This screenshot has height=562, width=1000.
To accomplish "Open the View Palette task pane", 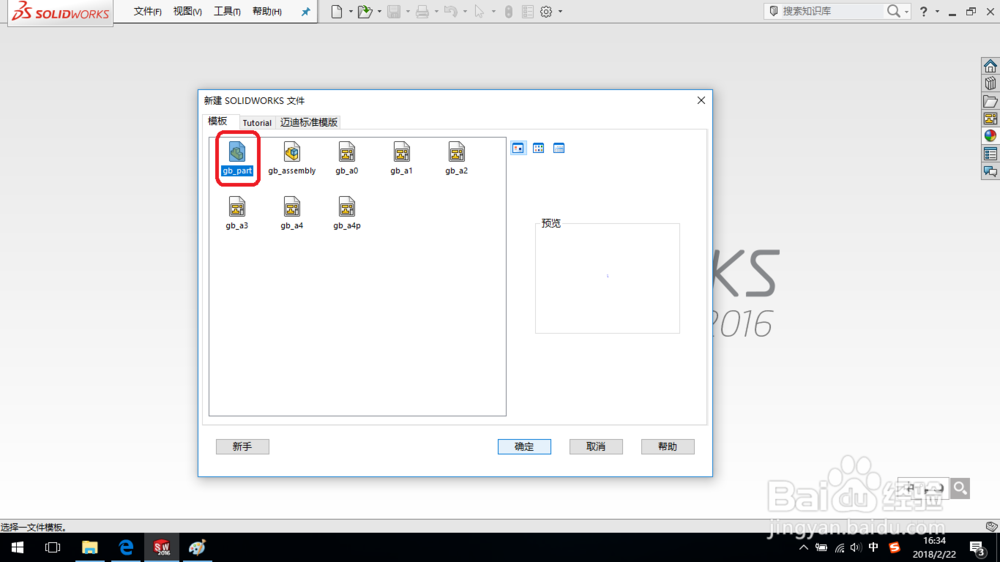I will [x=990, y=119].
